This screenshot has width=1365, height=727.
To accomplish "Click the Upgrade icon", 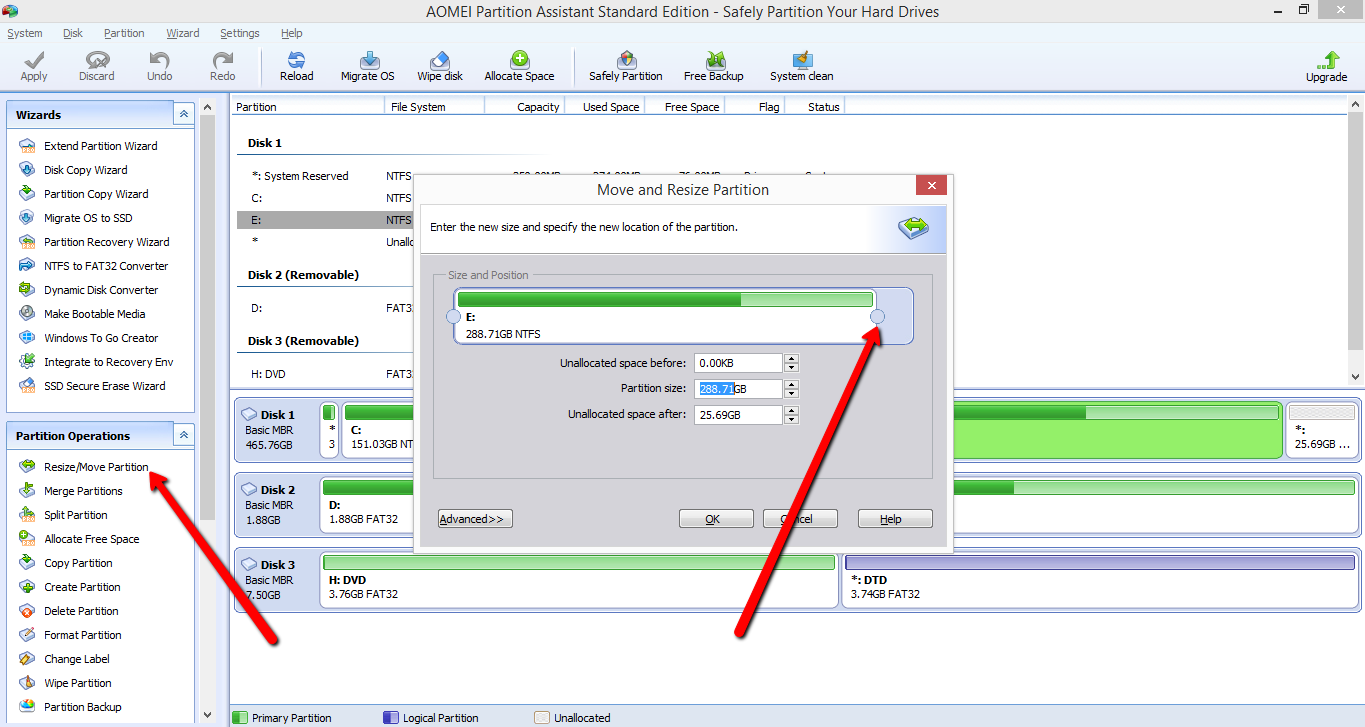I will [x=1327, y=67].
